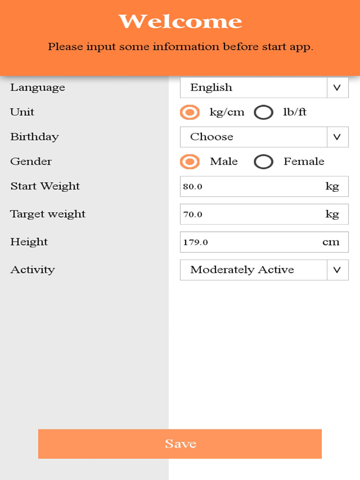Click the Height field showing 179.0
Viewport: 360px width, 480px height.
tap(264, 242)
